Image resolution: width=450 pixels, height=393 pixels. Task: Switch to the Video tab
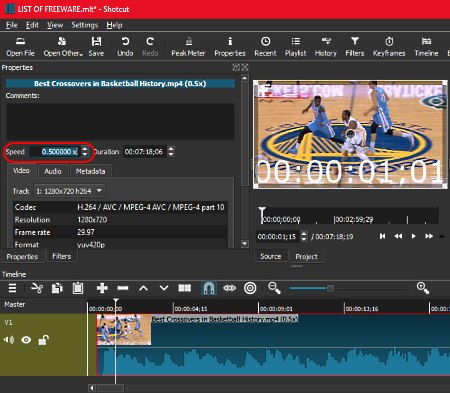tap(21, 171)
